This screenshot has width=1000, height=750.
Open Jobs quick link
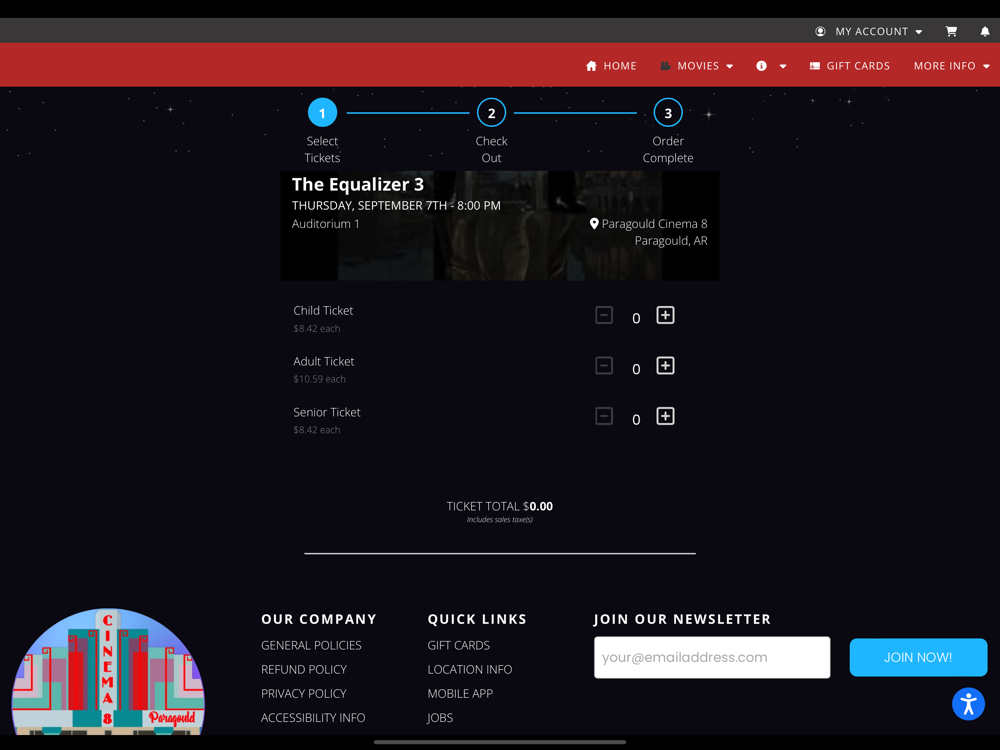click(x=440, y=717)
